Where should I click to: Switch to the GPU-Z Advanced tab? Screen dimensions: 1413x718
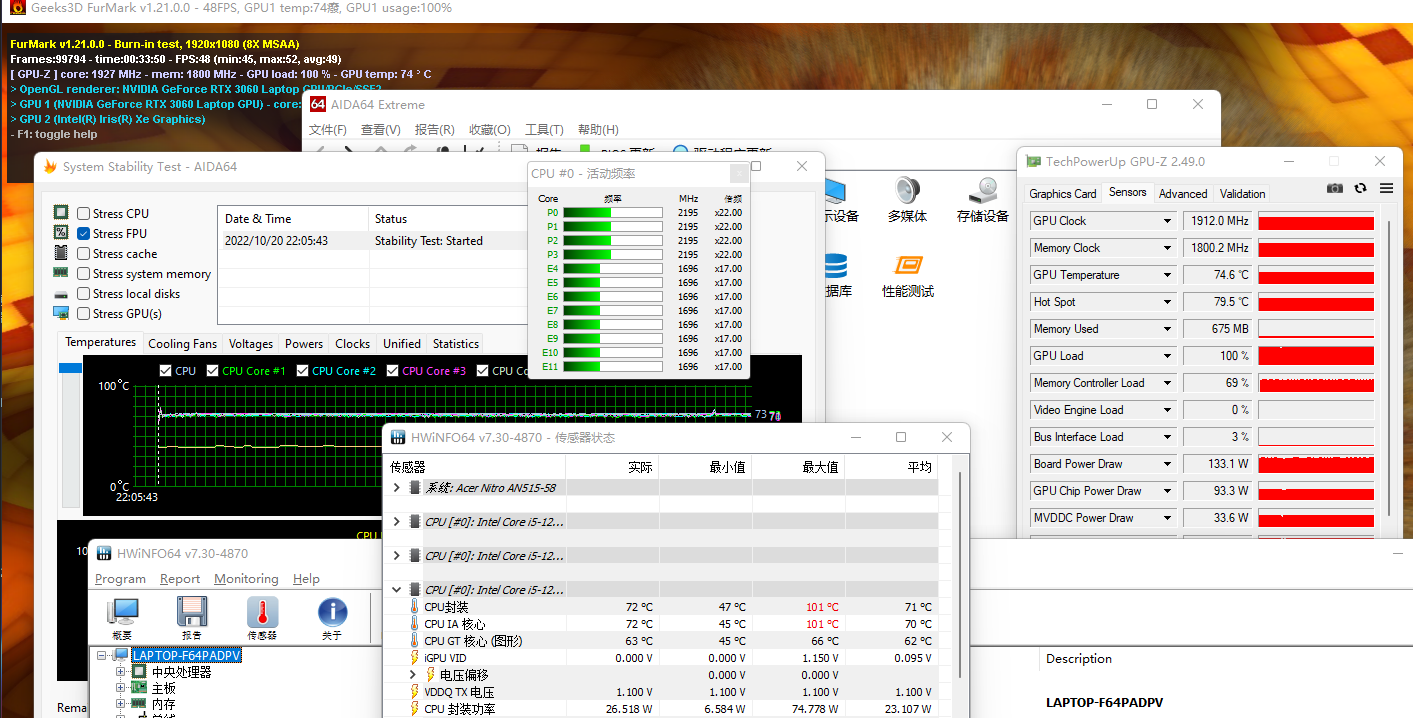tap(1183, 194)
